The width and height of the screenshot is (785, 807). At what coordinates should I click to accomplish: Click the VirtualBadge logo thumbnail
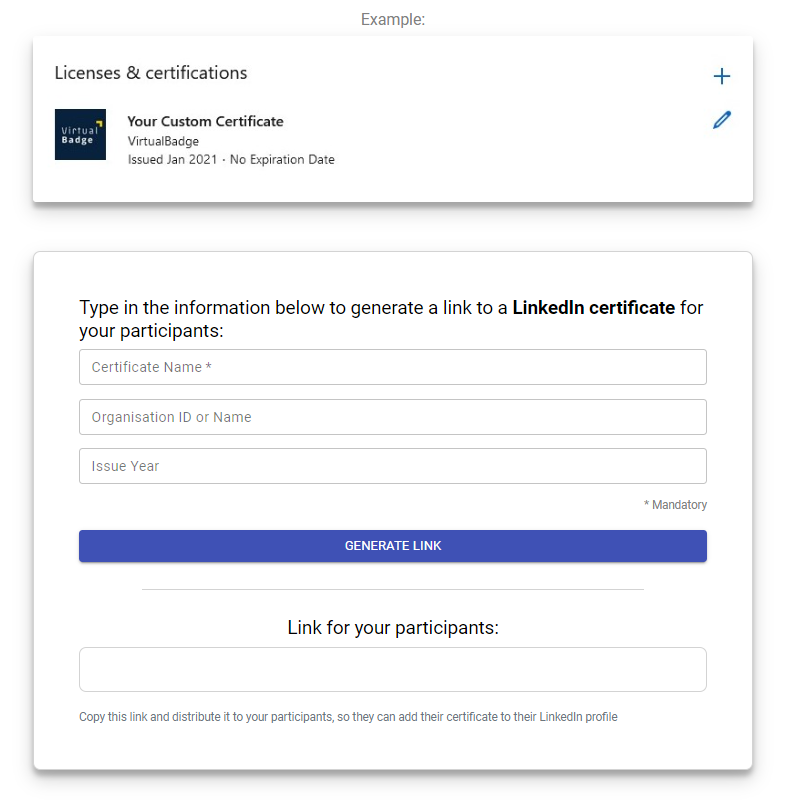pos(80,134)
